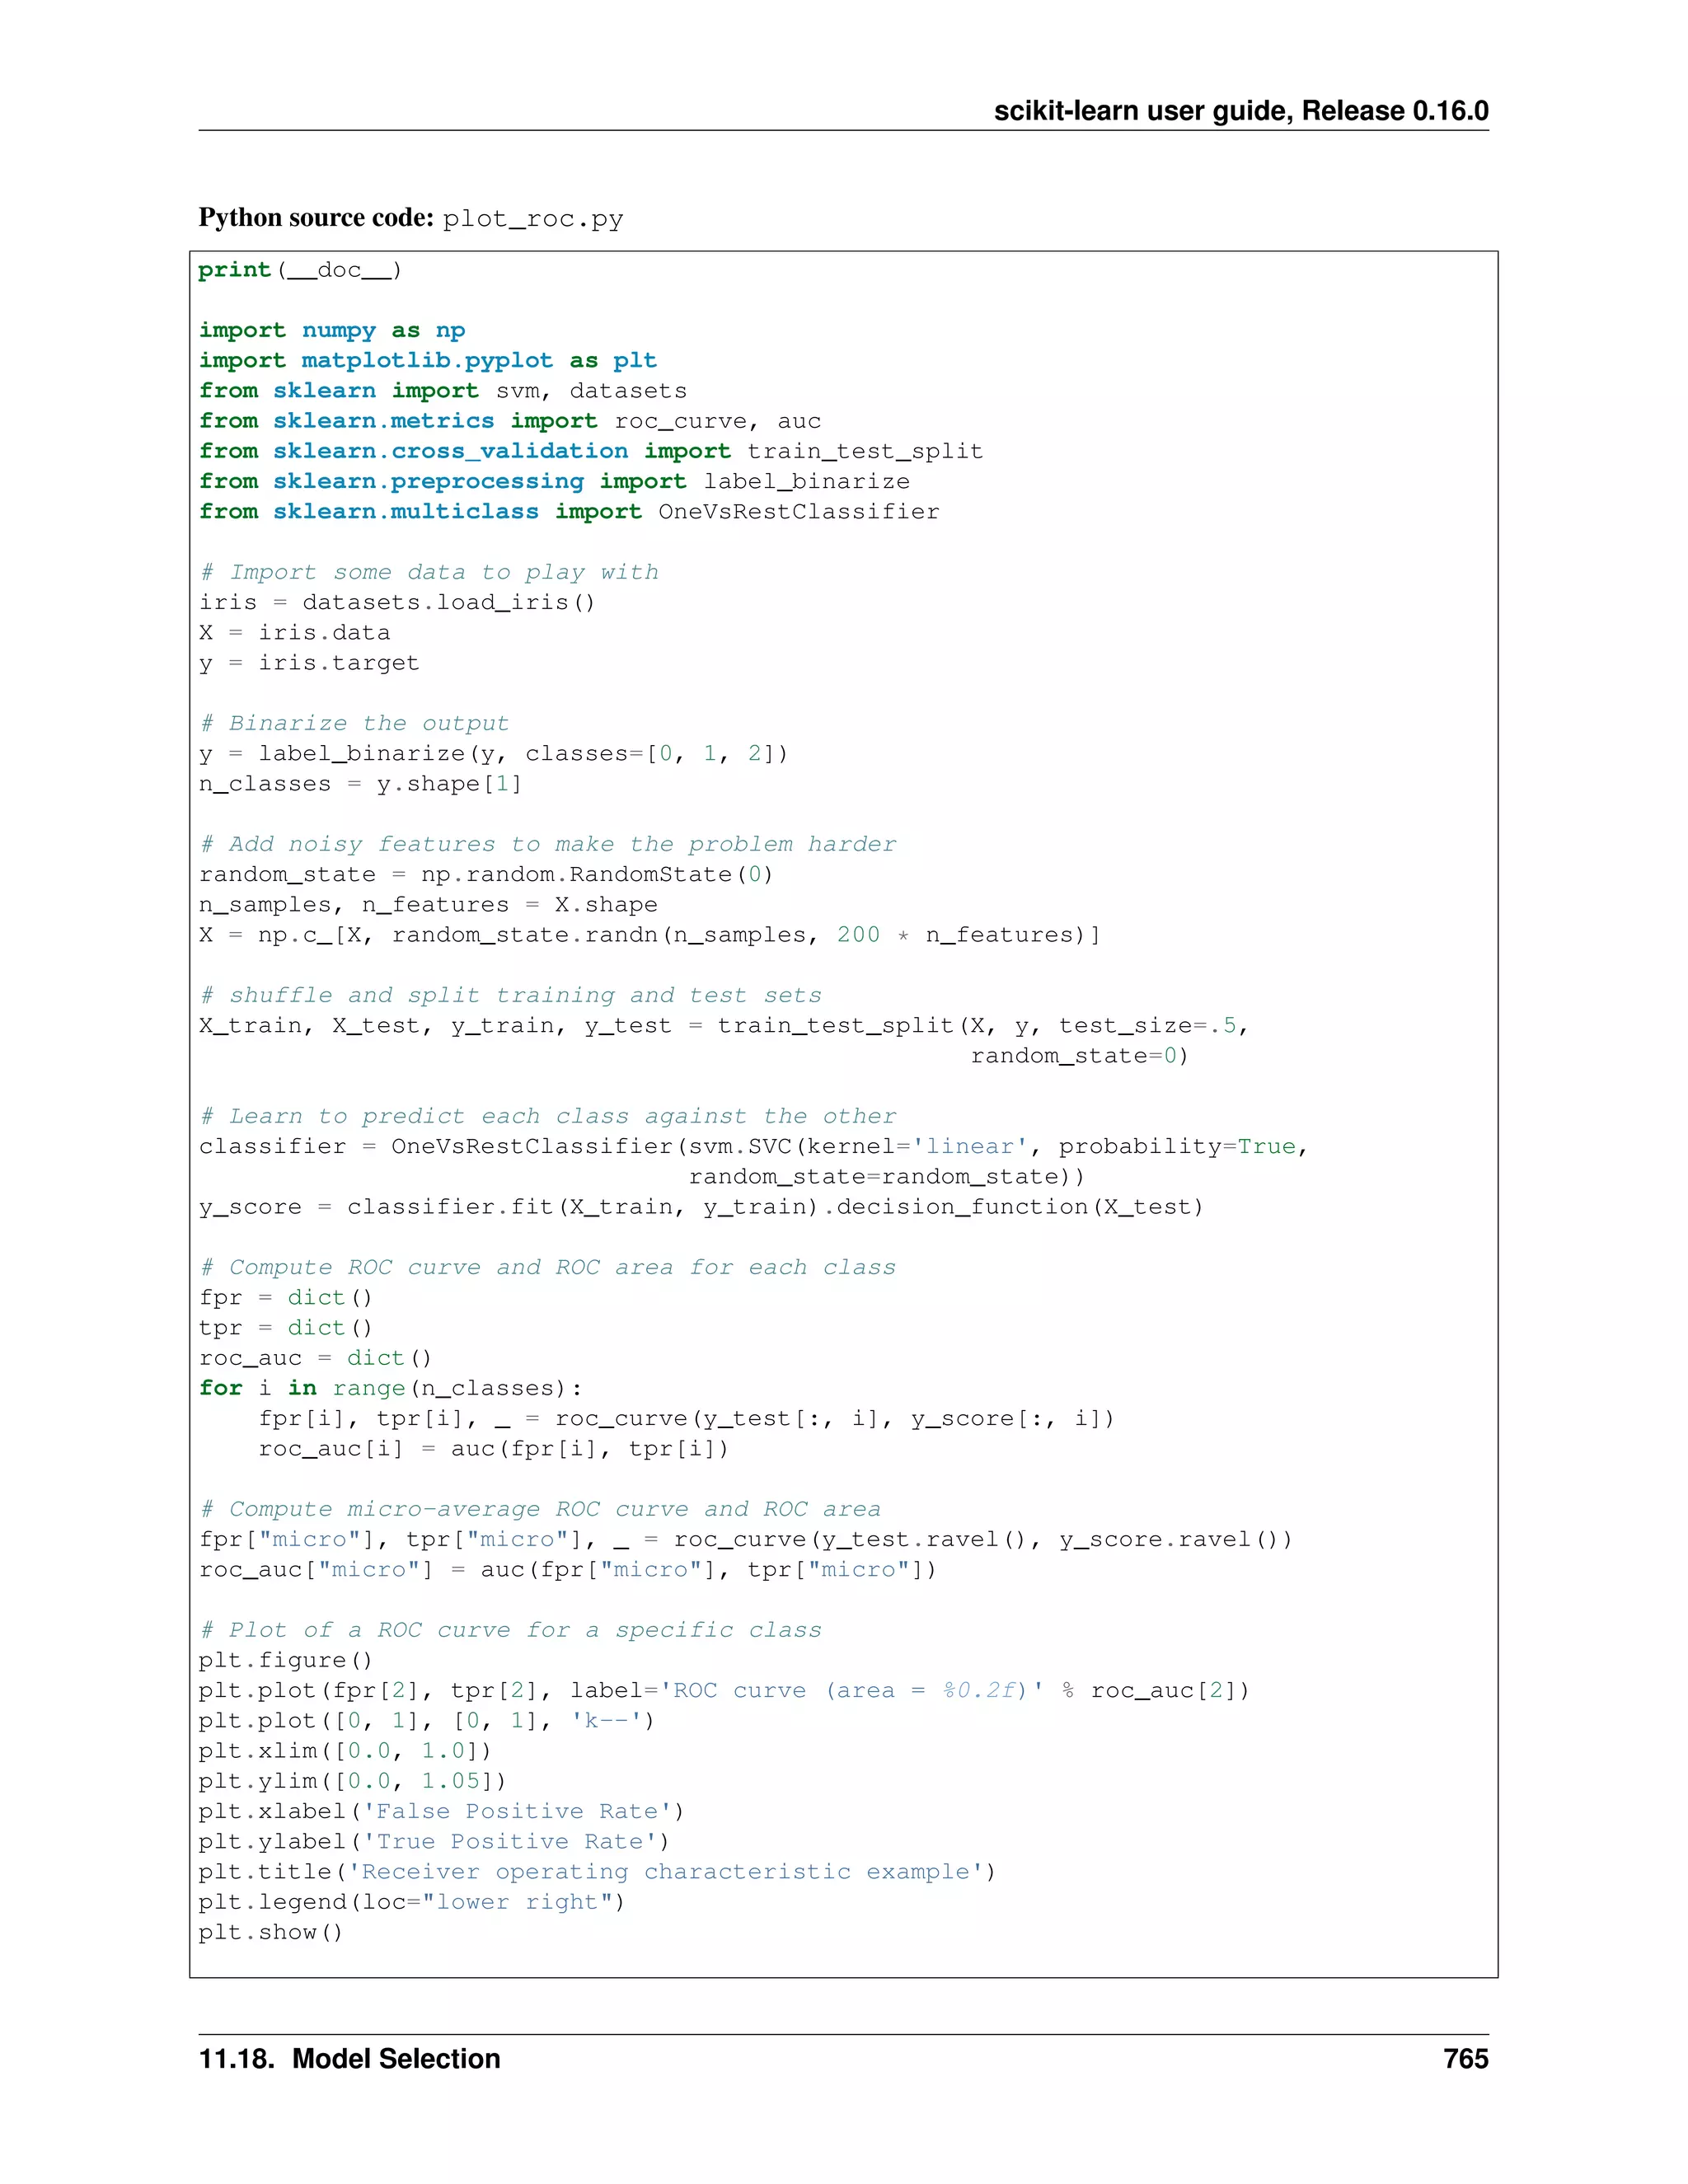The width and height of the screenshot is (1688, 2184).
Task: Click the 'plt.show()' line
Action: pos(271,1932)
